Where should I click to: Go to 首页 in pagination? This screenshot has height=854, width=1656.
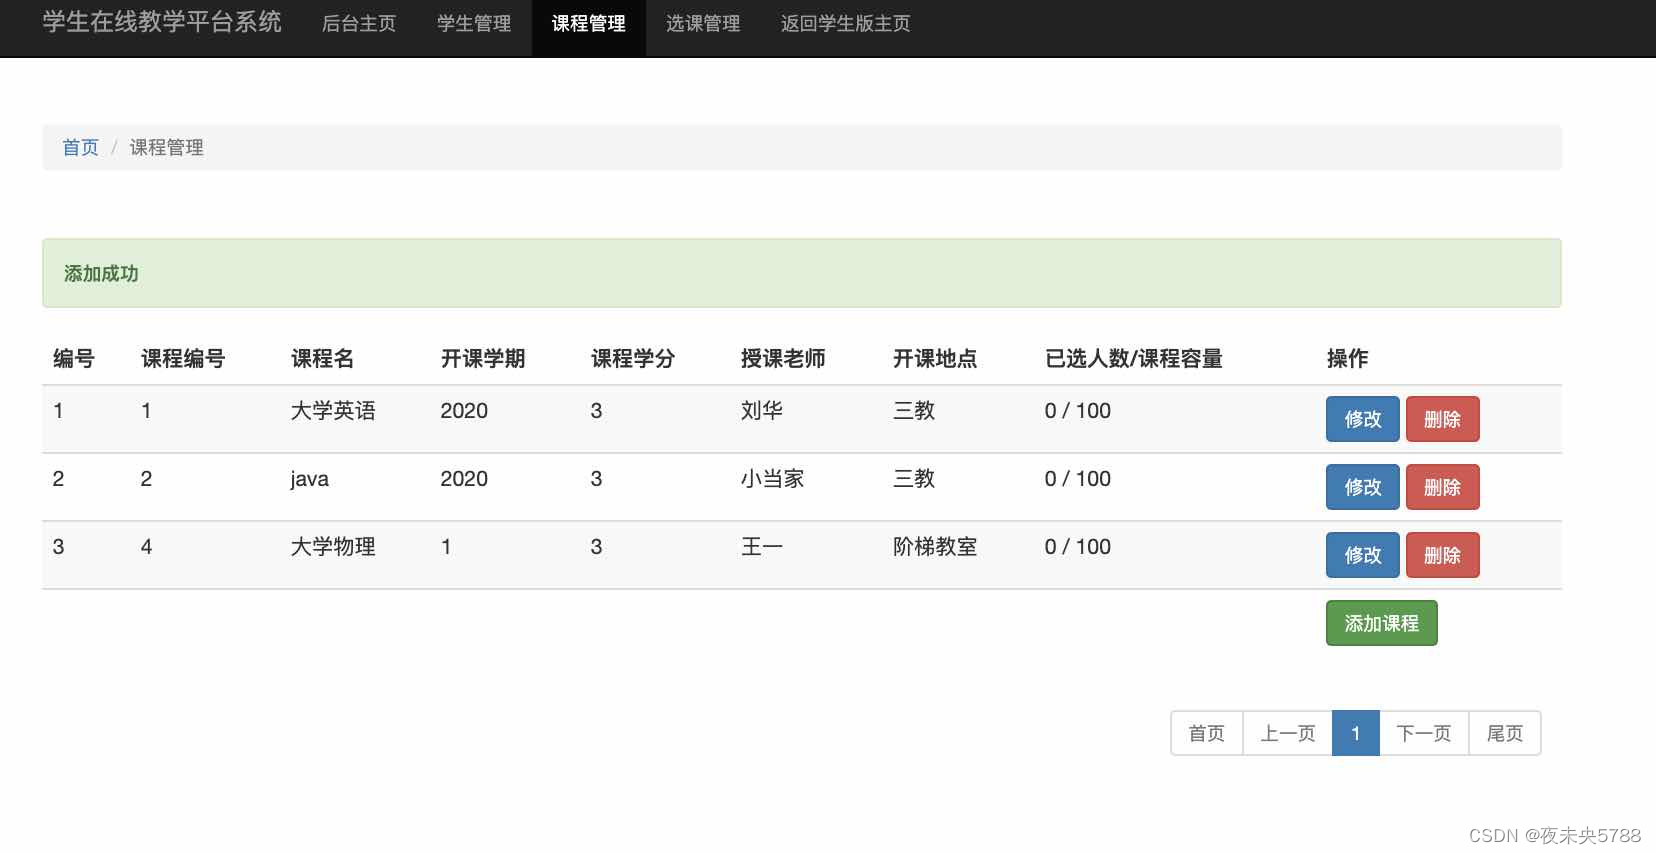1207,733
